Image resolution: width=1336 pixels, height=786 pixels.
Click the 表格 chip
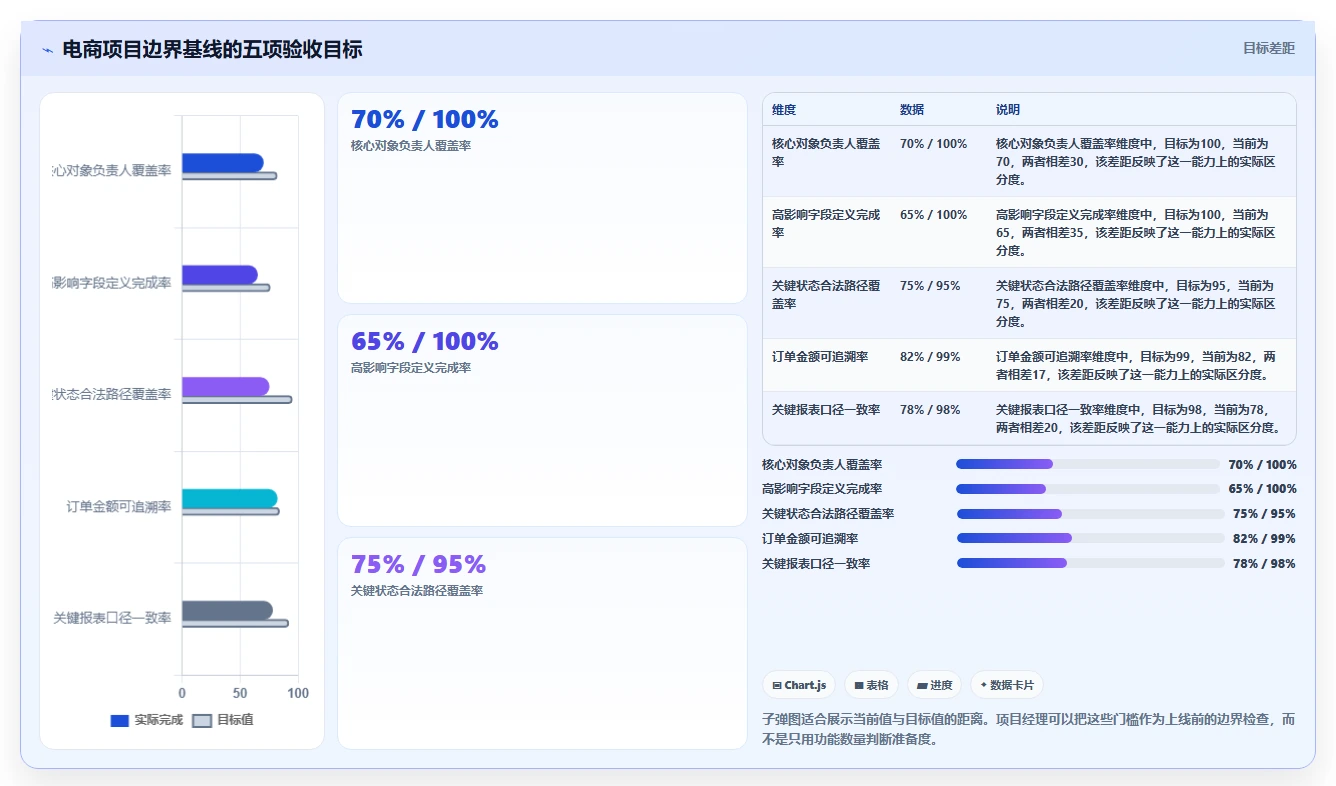[871, 685]
